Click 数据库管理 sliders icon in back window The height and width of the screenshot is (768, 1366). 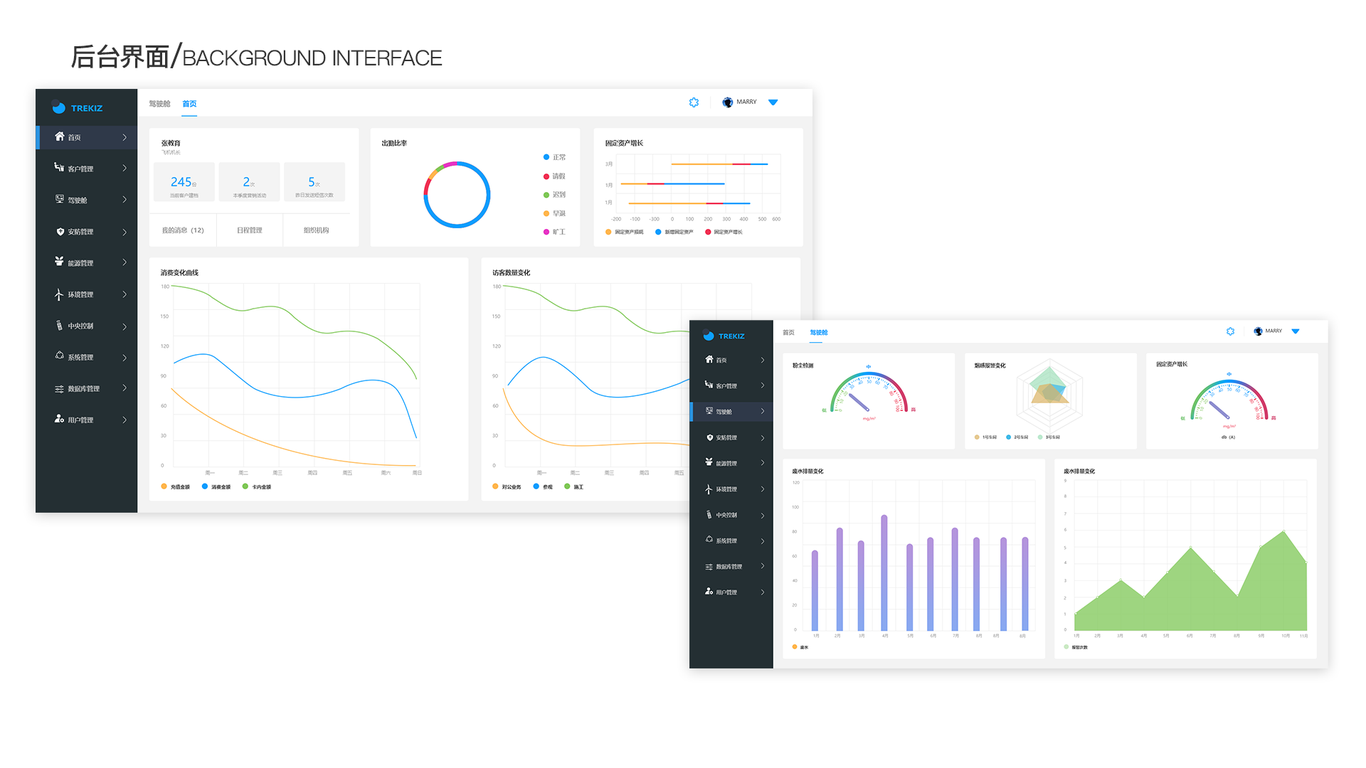(60, 388)
